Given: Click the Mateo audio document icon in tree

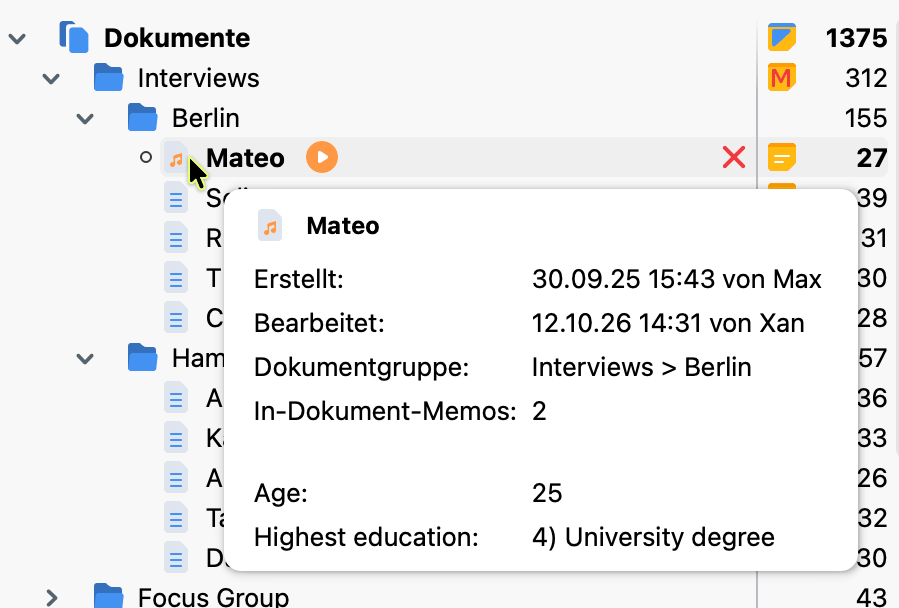Looking at the screenshot, I should point(175,157).
